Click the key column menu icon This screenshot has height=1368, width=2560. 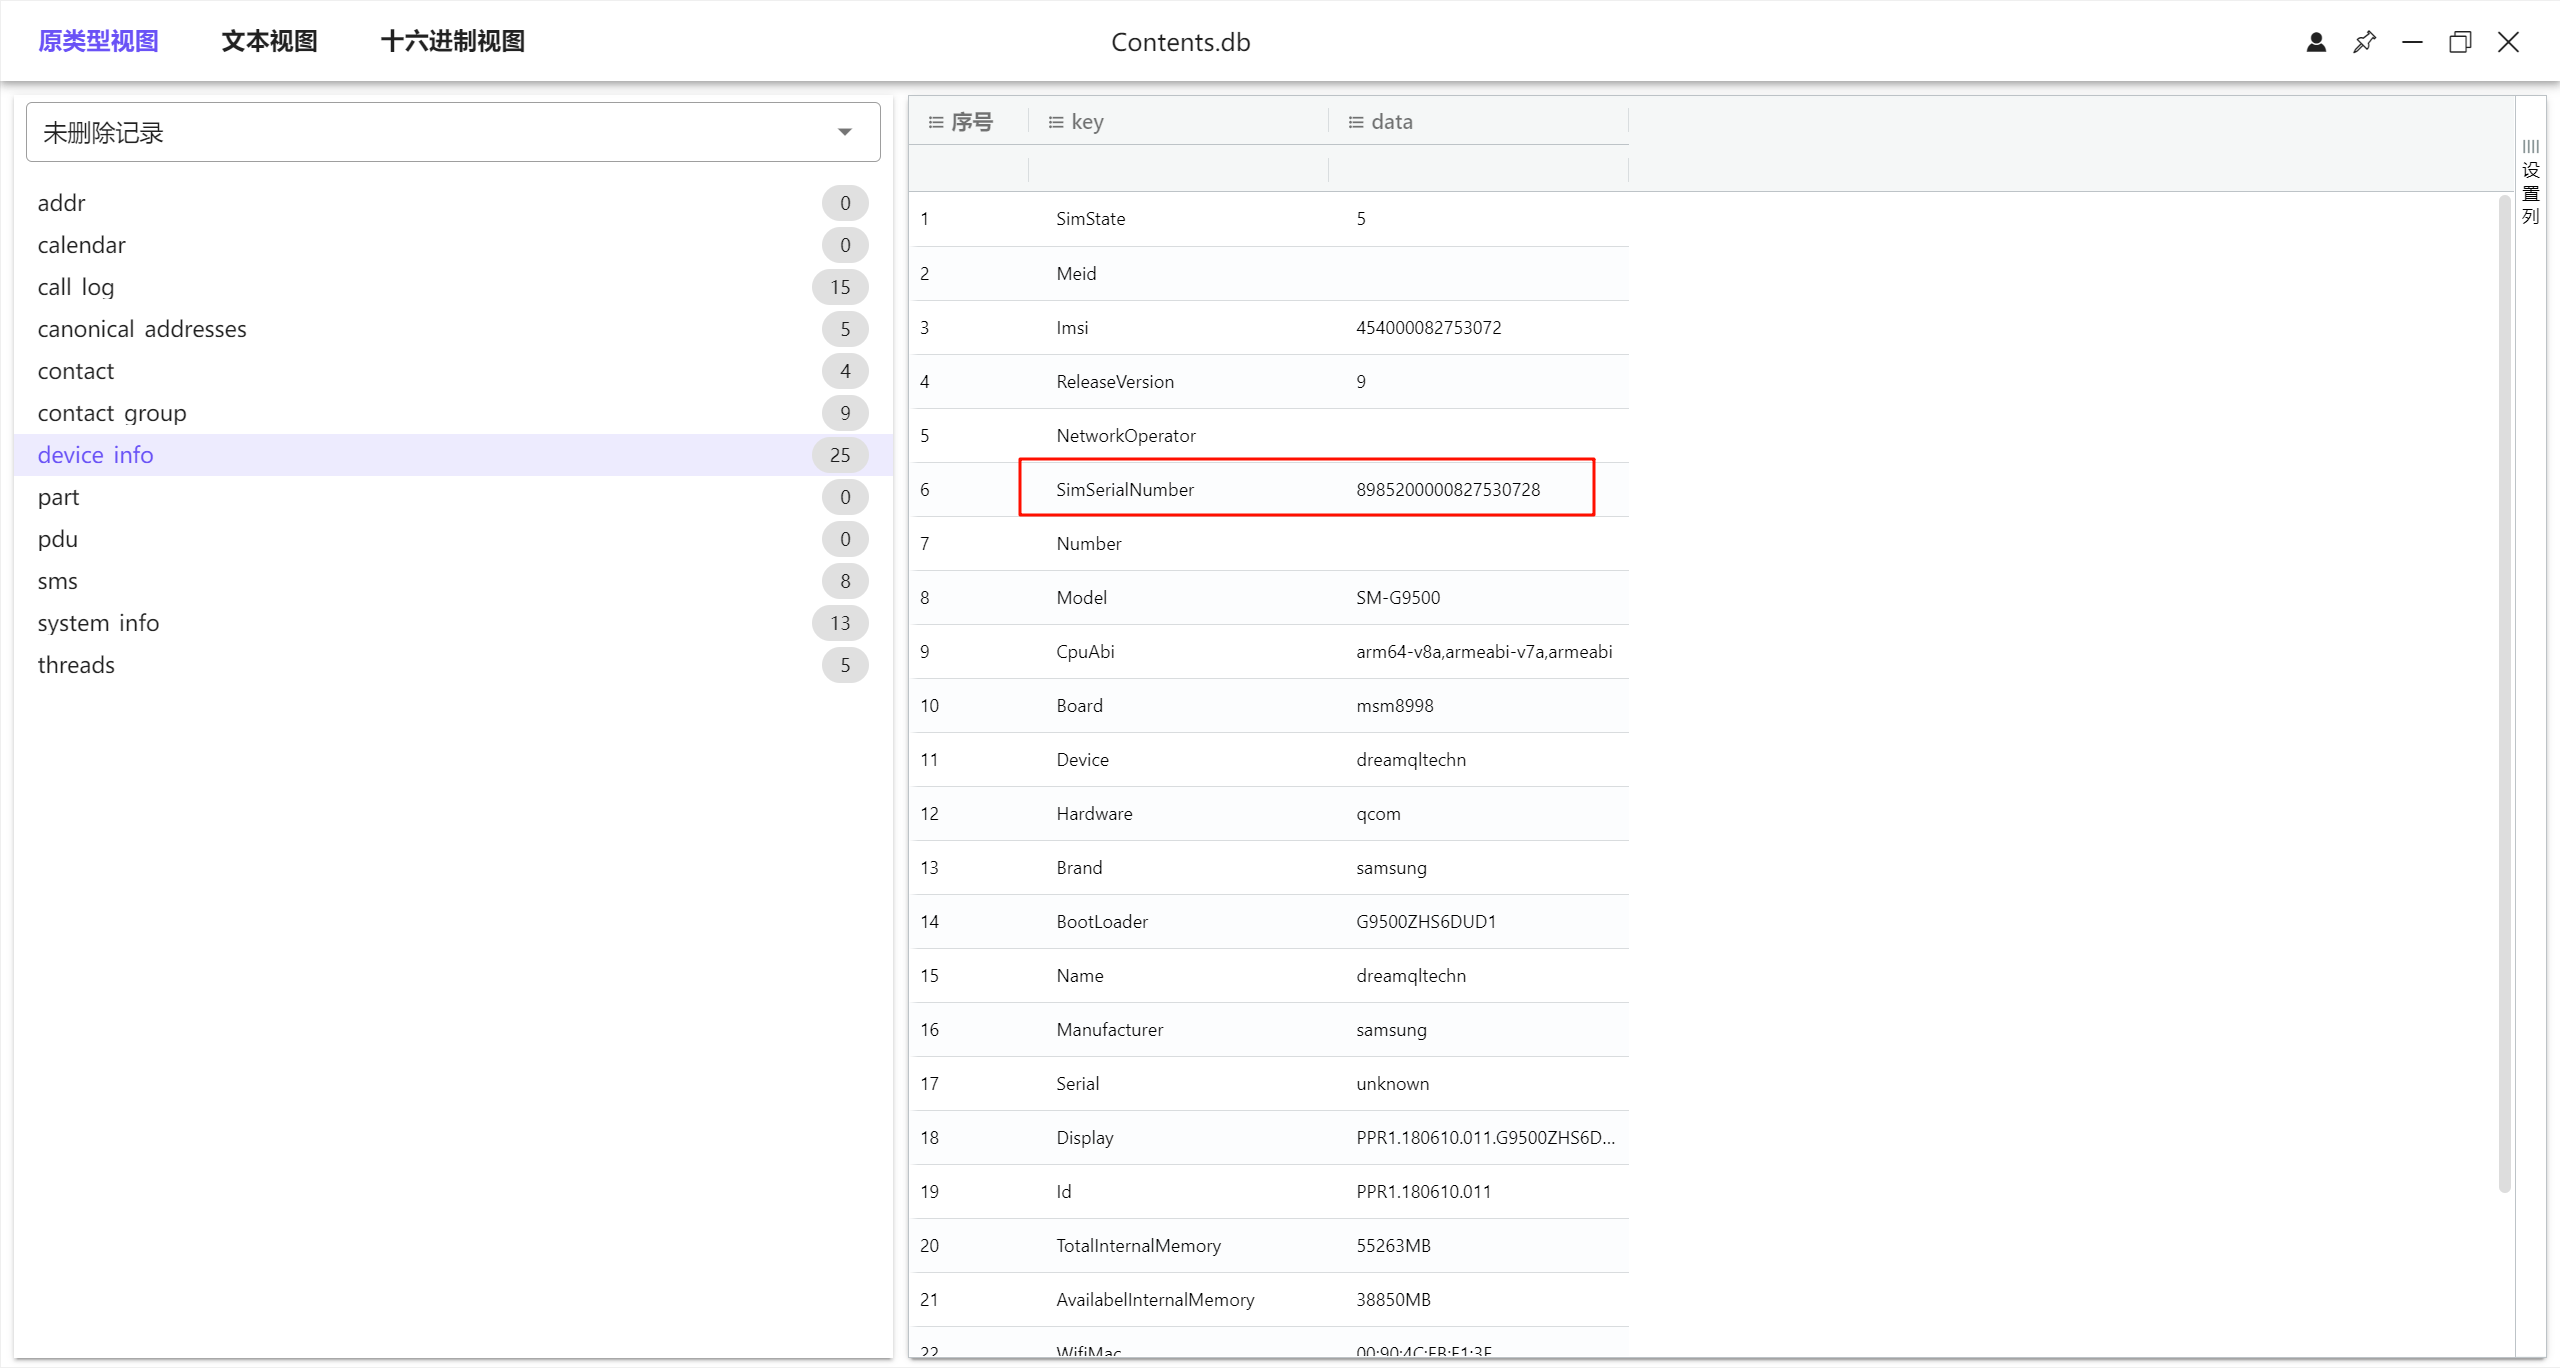coord(1056,122)
